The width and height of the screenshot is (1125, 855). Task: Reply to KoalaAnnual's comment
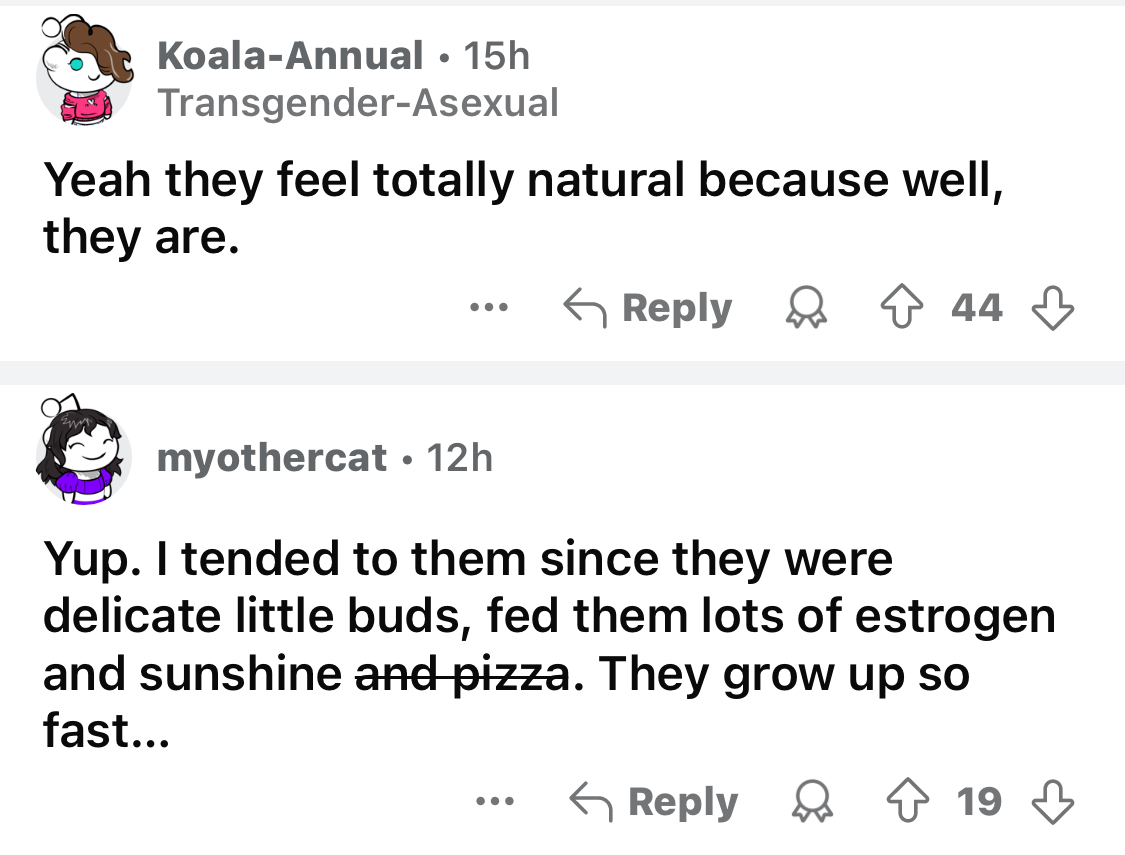[648, 309]
